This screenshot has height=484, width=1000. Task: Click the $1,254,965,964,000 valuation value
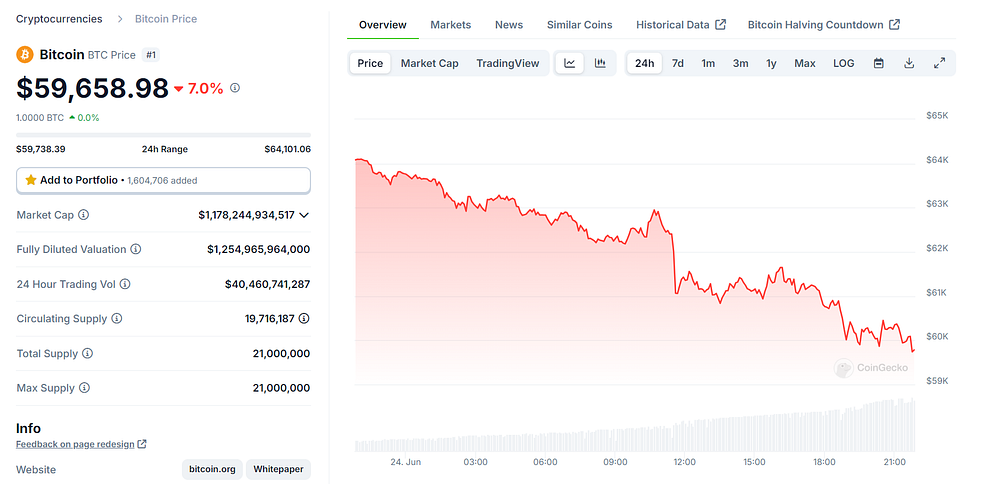pyautogui.click(x=258, y=249)
